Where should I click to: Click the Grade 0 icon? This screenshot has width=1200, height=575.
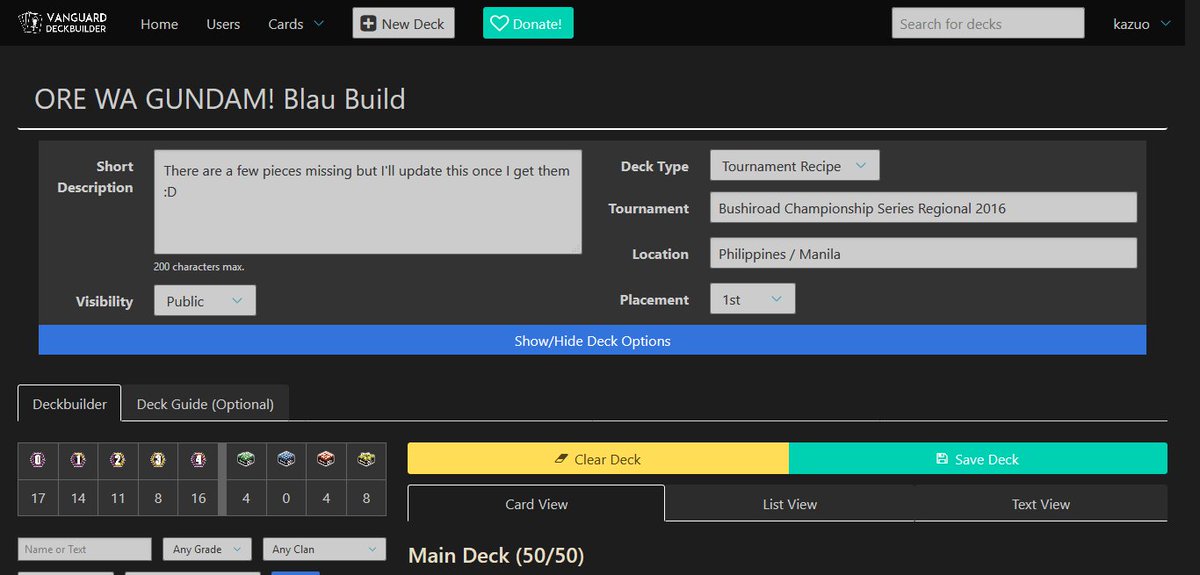[38, 460]
